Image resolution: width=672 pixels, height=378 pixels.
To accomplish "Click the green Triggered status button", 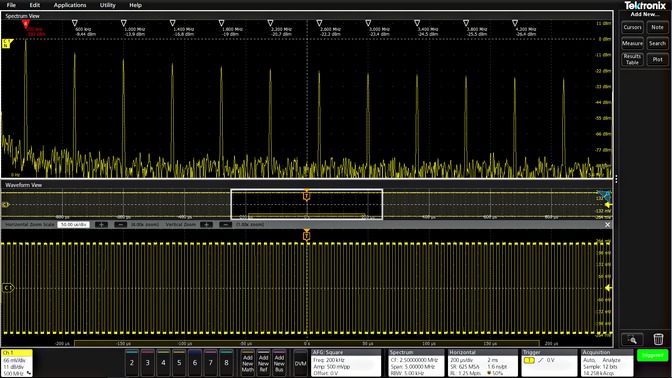I will point(652,355).
